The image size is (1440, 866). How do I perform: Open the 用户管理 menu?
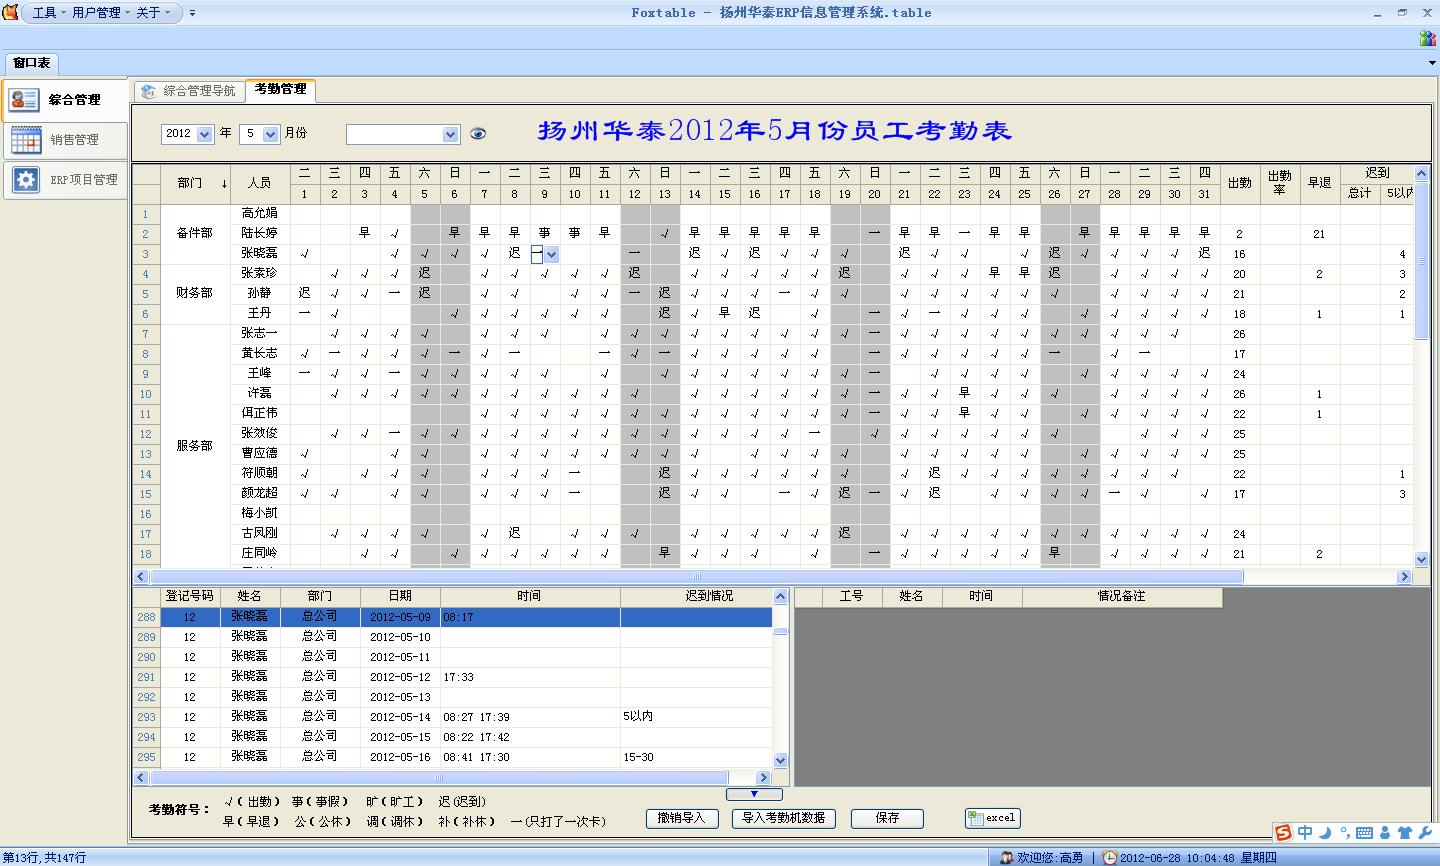coord(101,13)
